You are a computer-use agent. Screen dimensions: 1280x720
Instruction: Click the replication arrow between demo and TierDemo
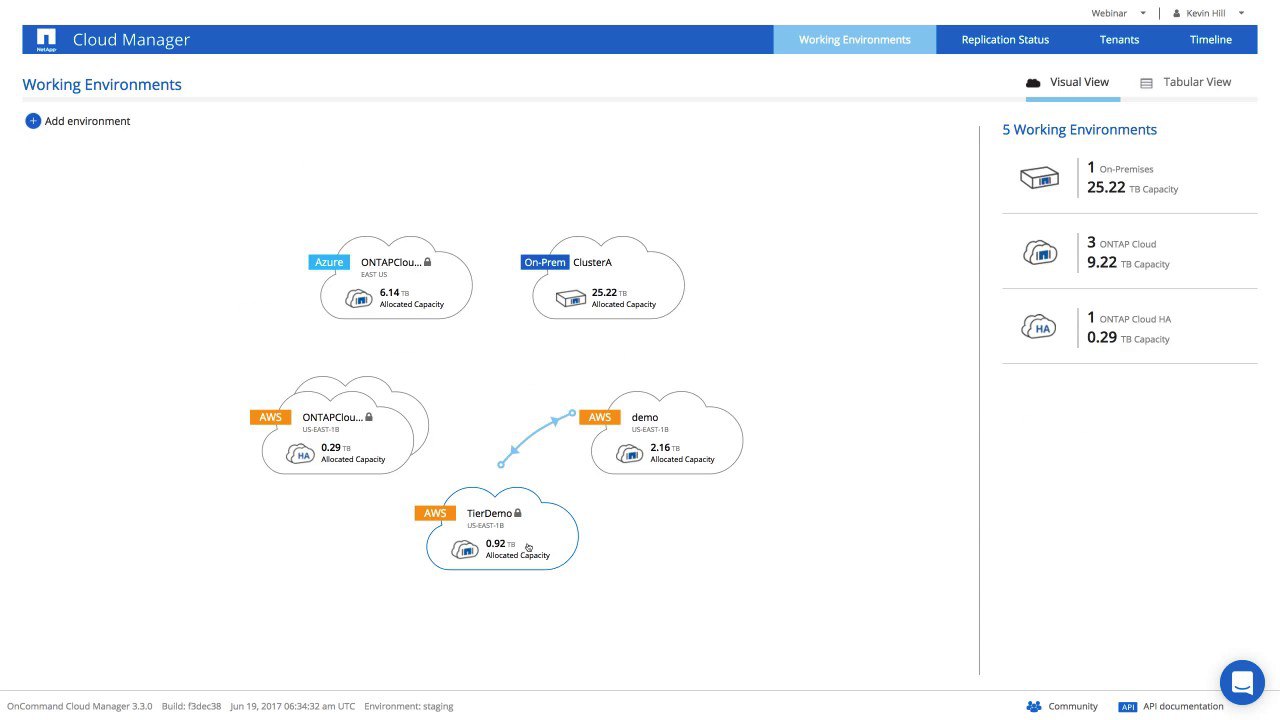pos(537,438)
